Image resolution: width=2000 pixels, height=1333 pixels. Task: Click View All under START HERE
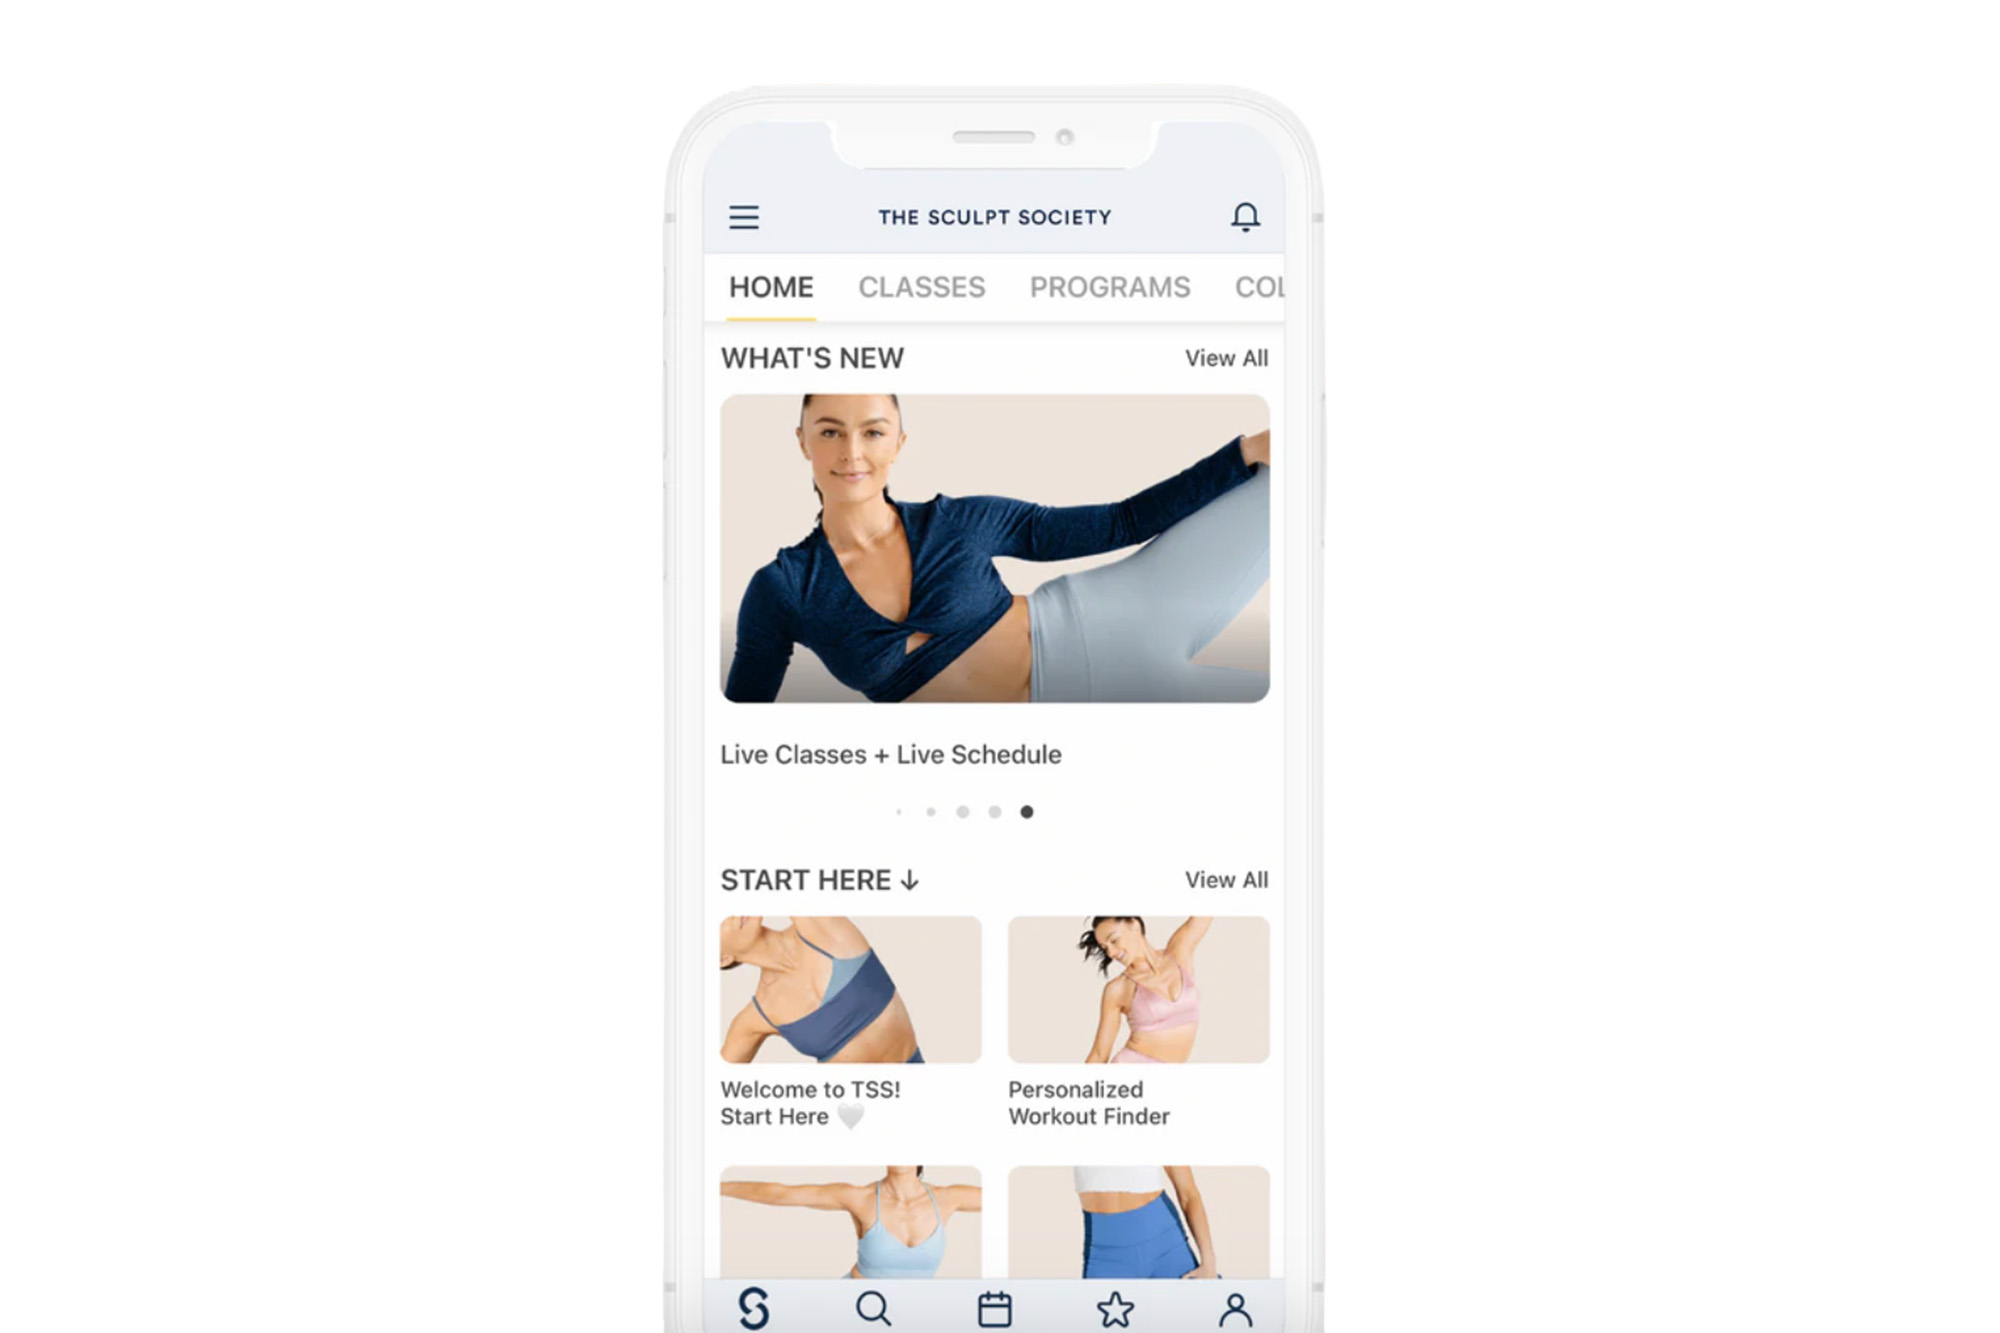tap(1225, 878)
